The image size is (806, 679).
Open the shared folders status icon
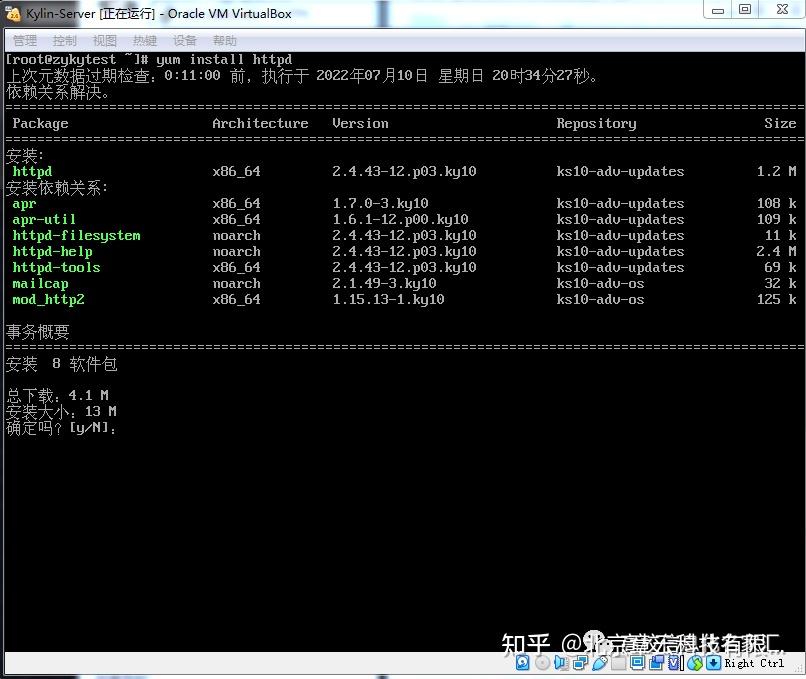click(x=619, y=662)
